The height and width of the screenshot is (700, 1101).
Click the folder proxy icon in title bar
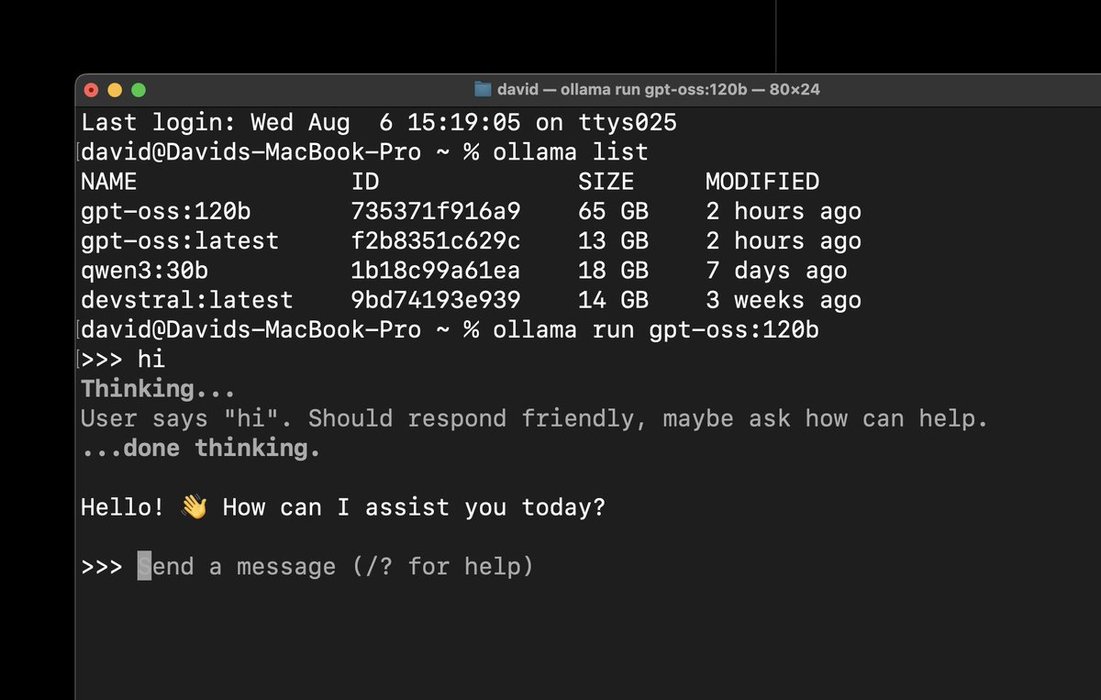click(x=483, y=89)
